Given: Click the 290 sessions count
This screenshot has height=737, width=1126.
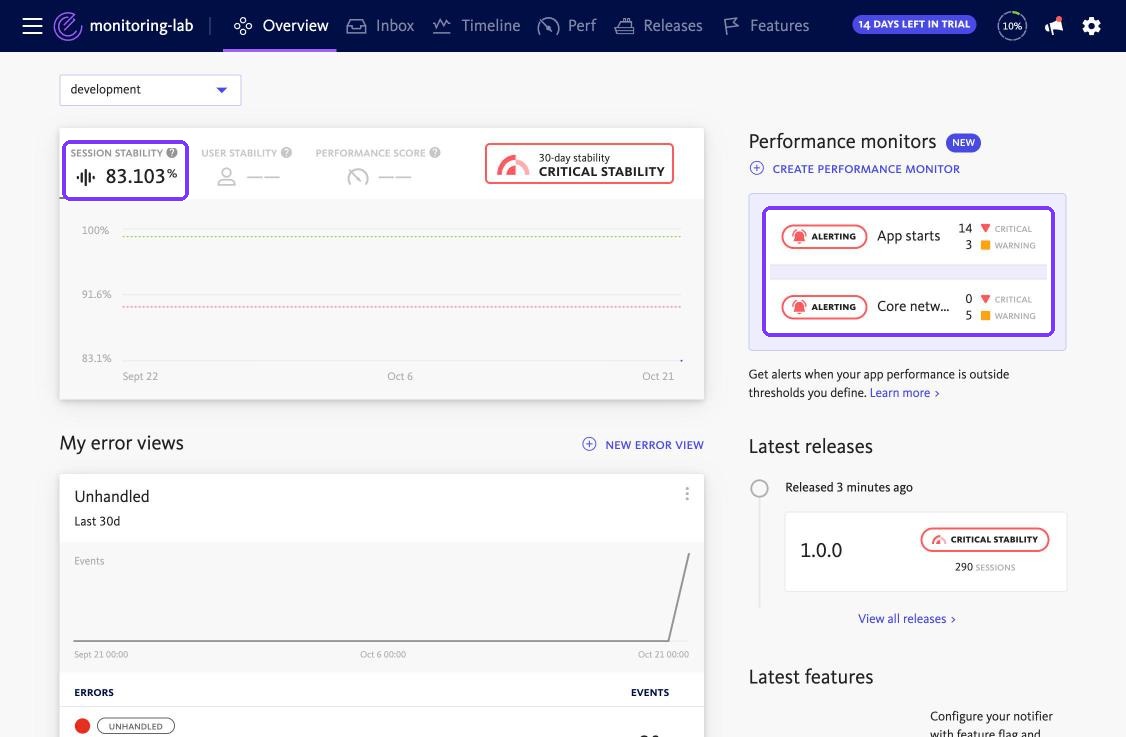Looking at the screenshot, I should click(x=985, y=567).
